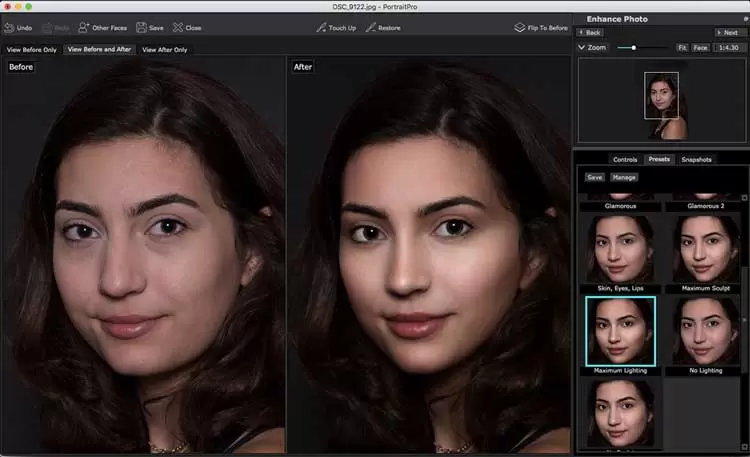Screen dimensions: 750x457
Task: Collapse the Zoom section chevron
Action: pyautogui.click(x=581, y=47)
